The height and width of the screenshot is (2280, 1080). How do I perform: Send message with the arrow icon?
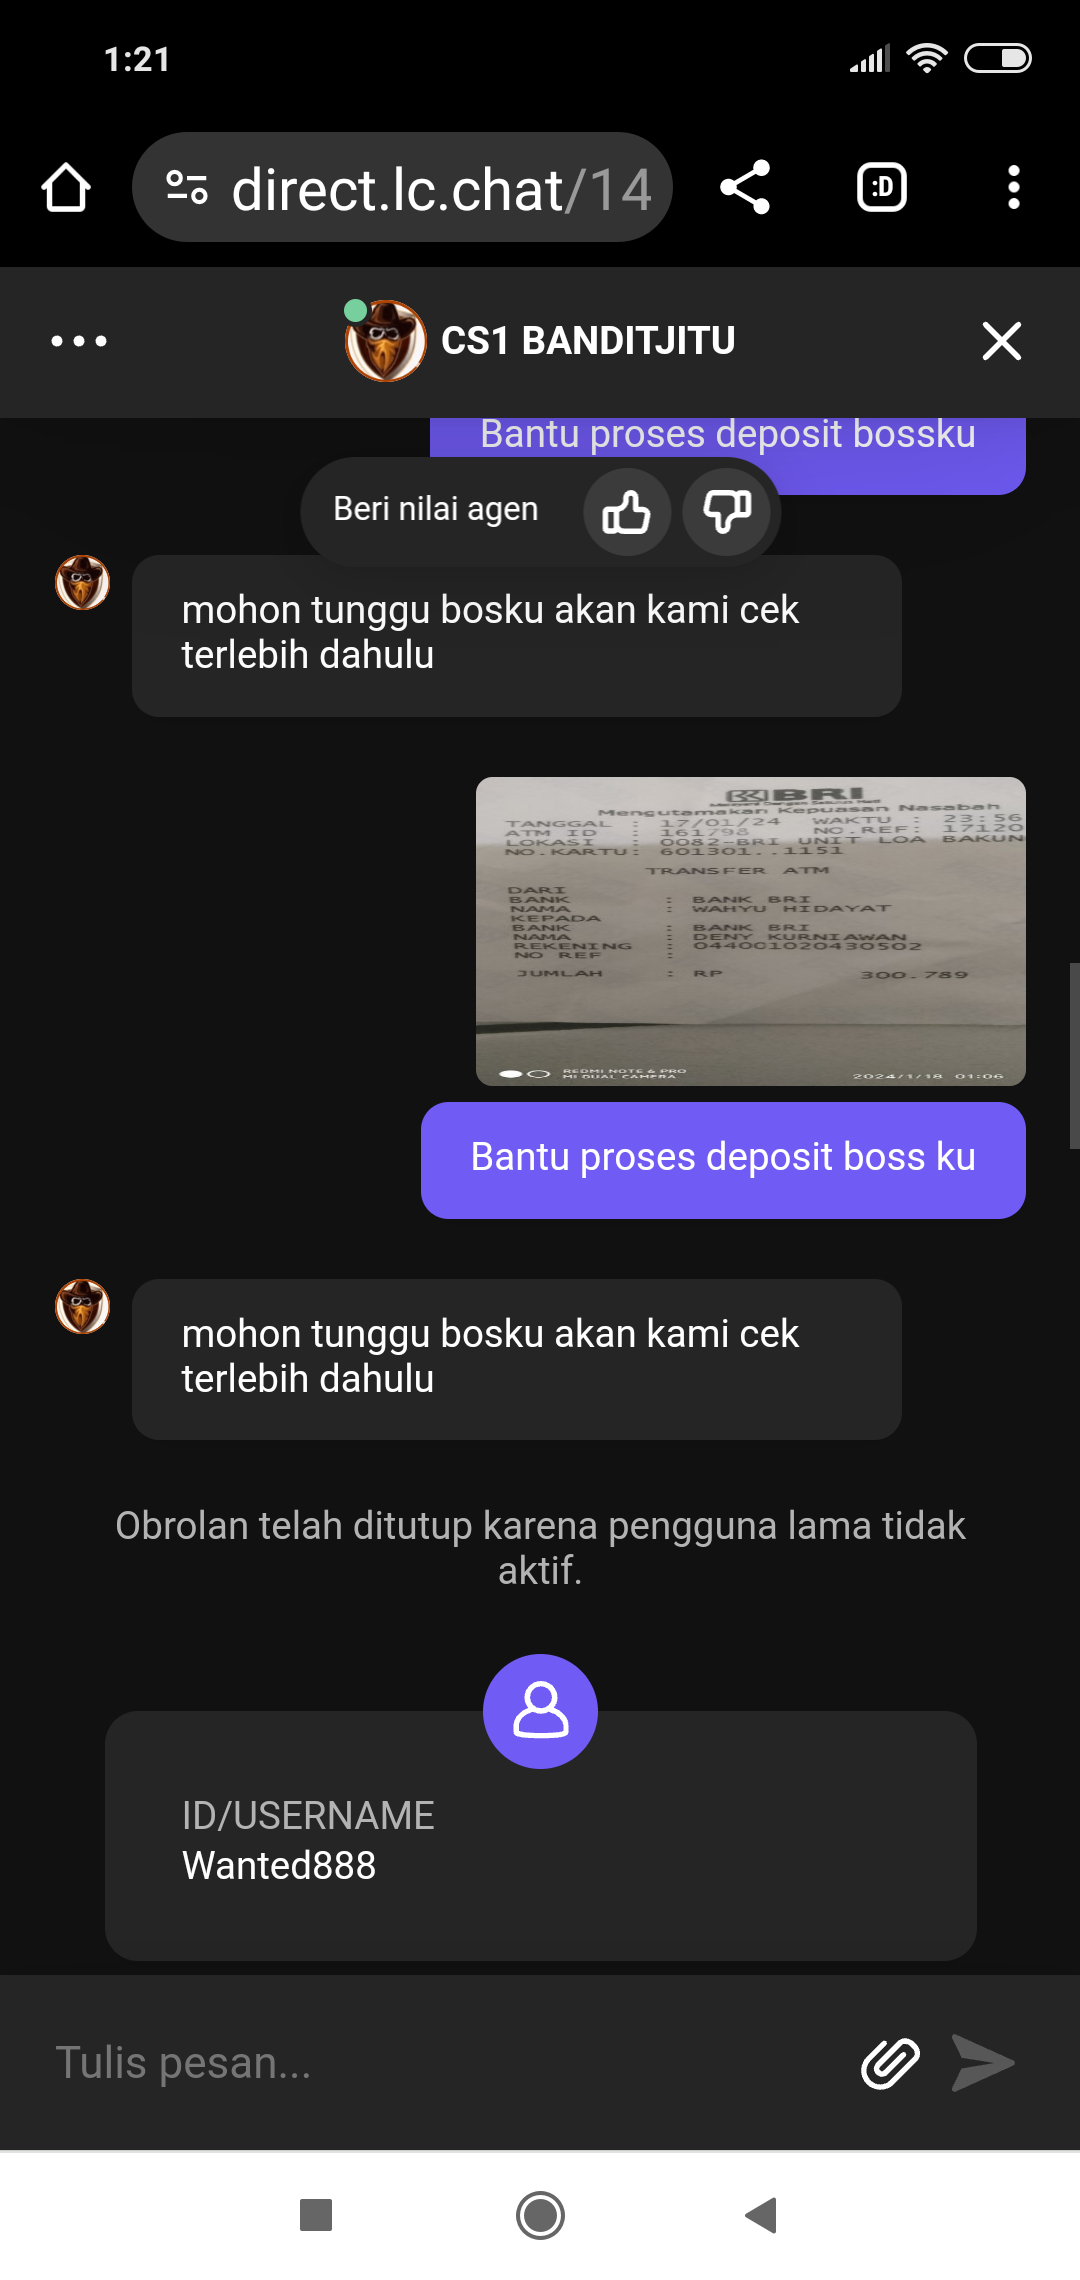coord(983,2062)
